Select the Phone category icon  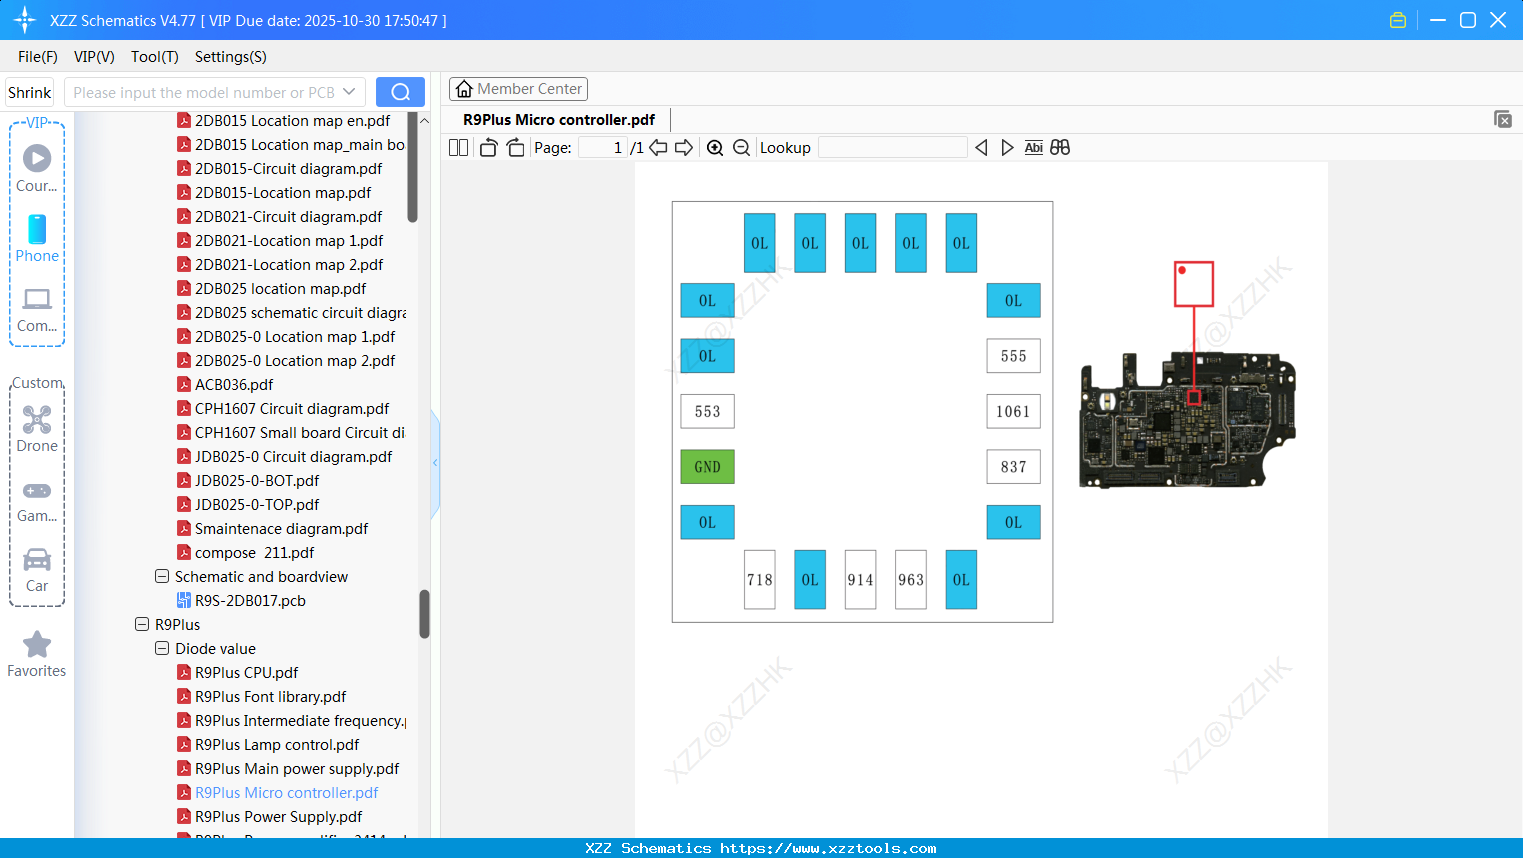click(37, 238)
